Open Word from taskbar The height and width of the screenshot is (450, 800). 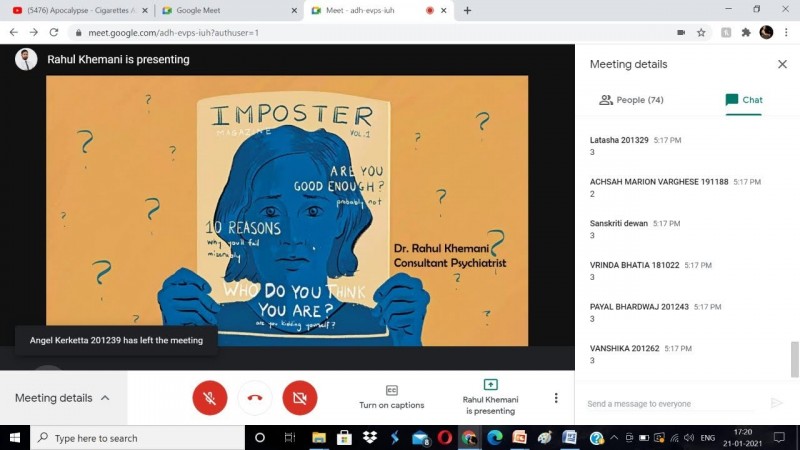click(x=569, y=438)
